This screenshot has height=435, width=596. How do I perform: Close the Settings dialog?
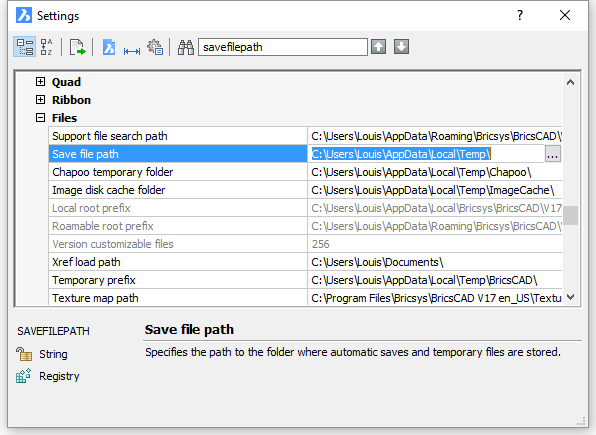[565, 15]
